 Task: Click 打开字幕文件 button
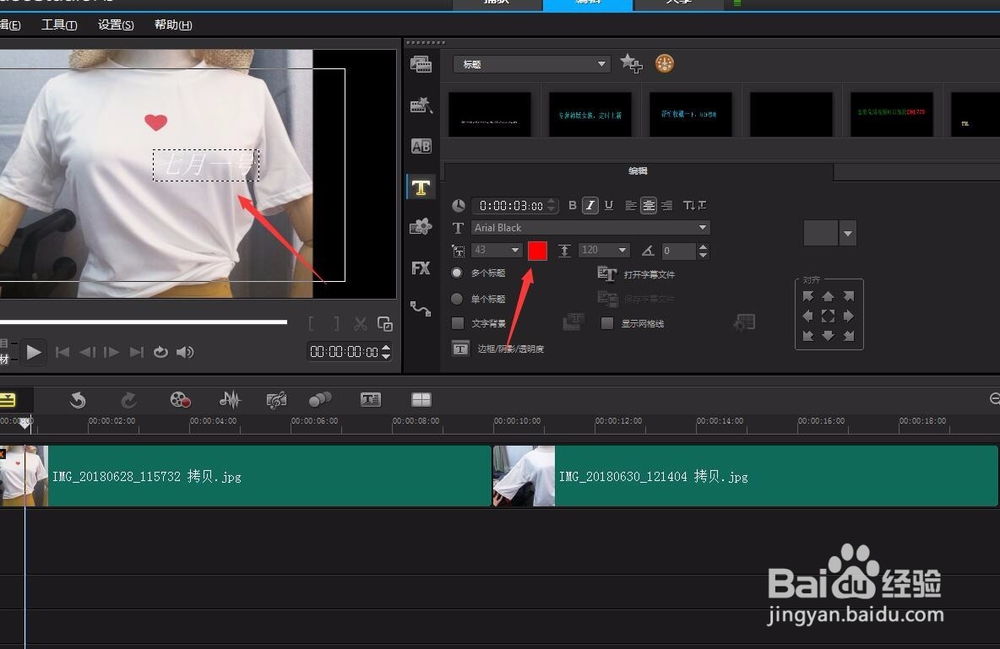636,274
